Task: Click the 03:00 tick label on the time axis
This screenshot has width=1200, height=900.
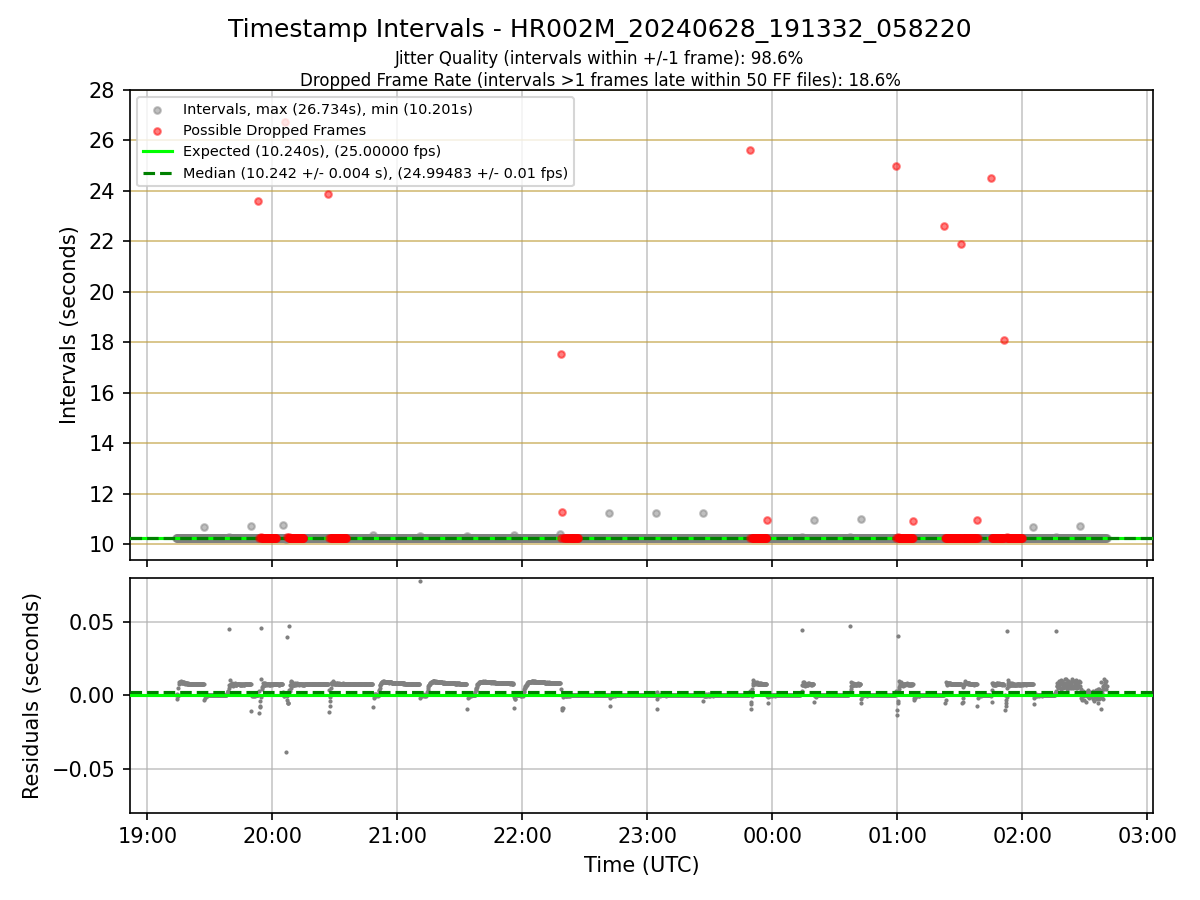Action: pos(1147,834)
